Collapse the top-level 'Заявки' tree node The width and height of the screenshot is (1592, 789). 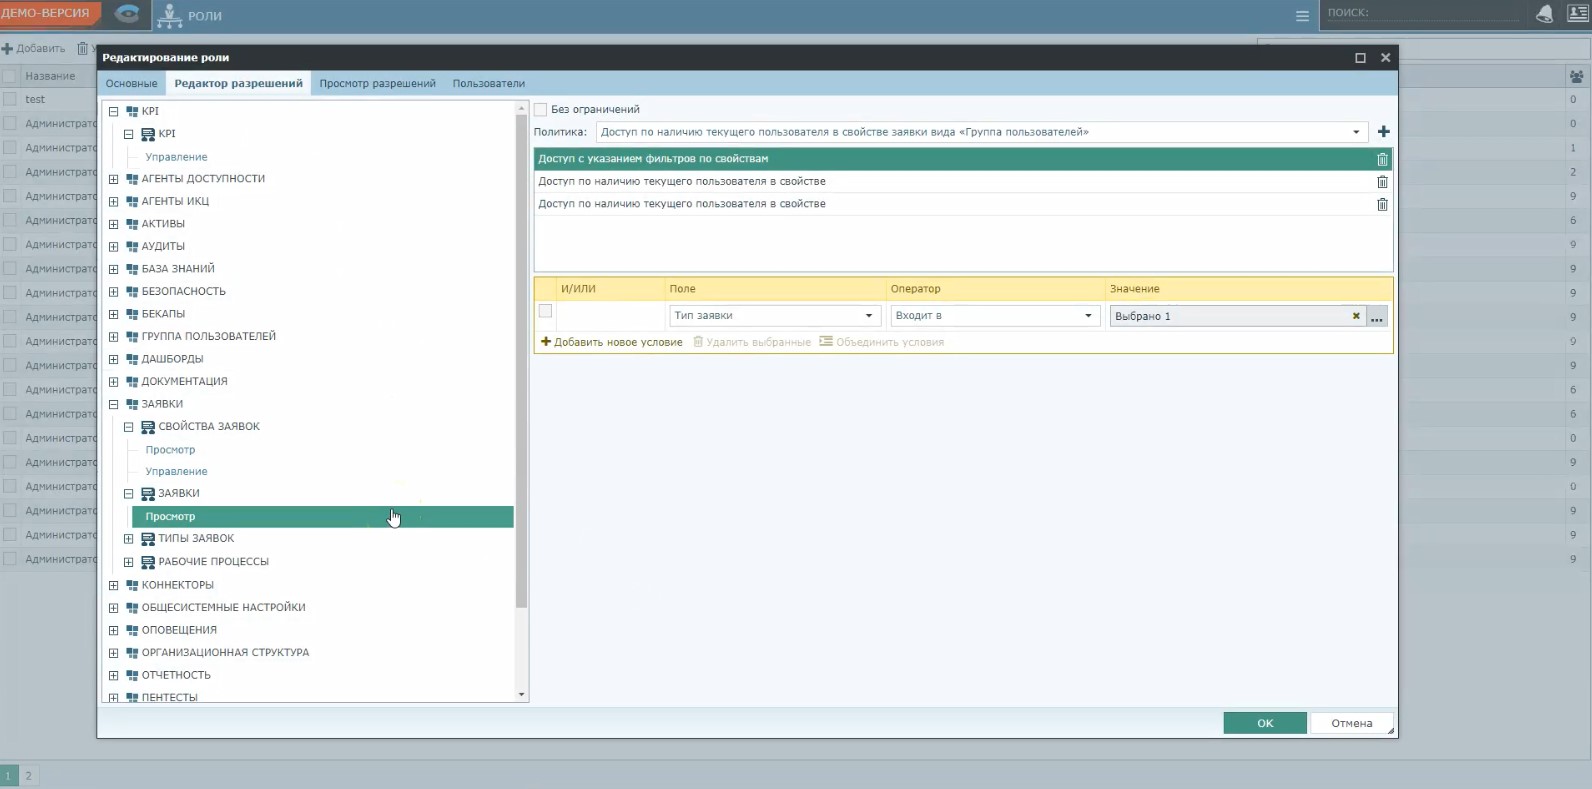tap(113, 404)
